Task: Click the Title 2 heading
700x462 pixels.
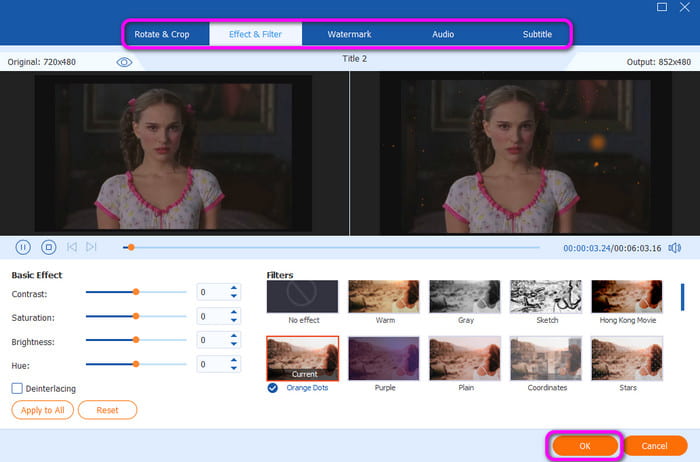Action: click(x=354, y=58)
